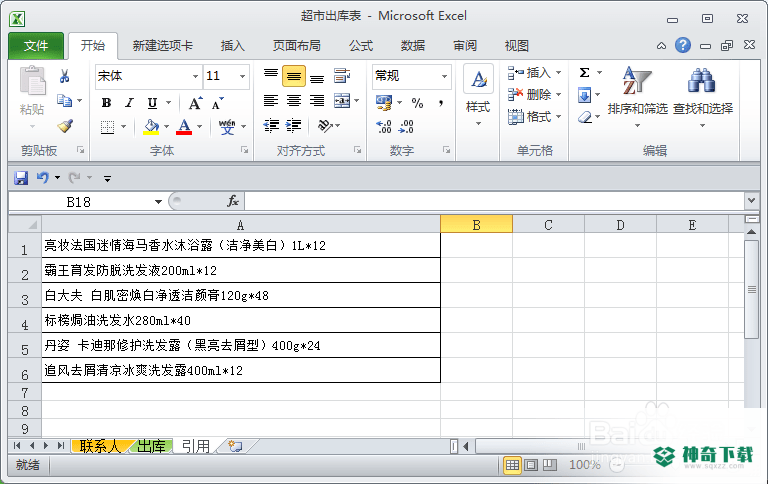Align text to bottom of cell

pyautogui.click(x=317, y=76)
